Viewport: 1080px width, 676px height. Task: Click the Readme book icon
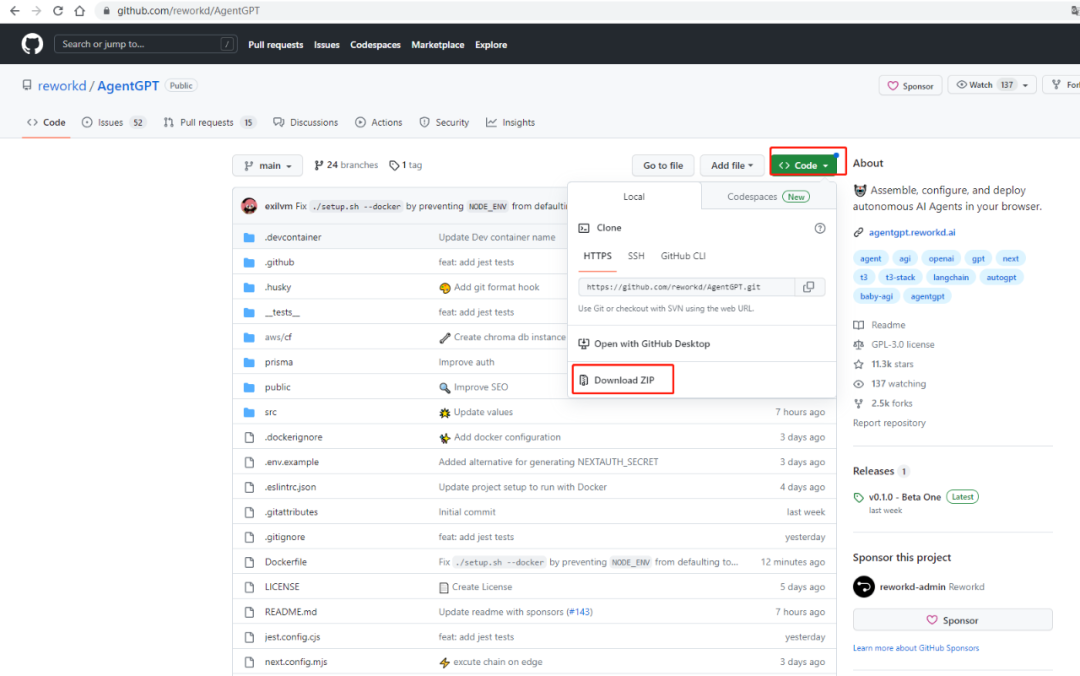858,325
